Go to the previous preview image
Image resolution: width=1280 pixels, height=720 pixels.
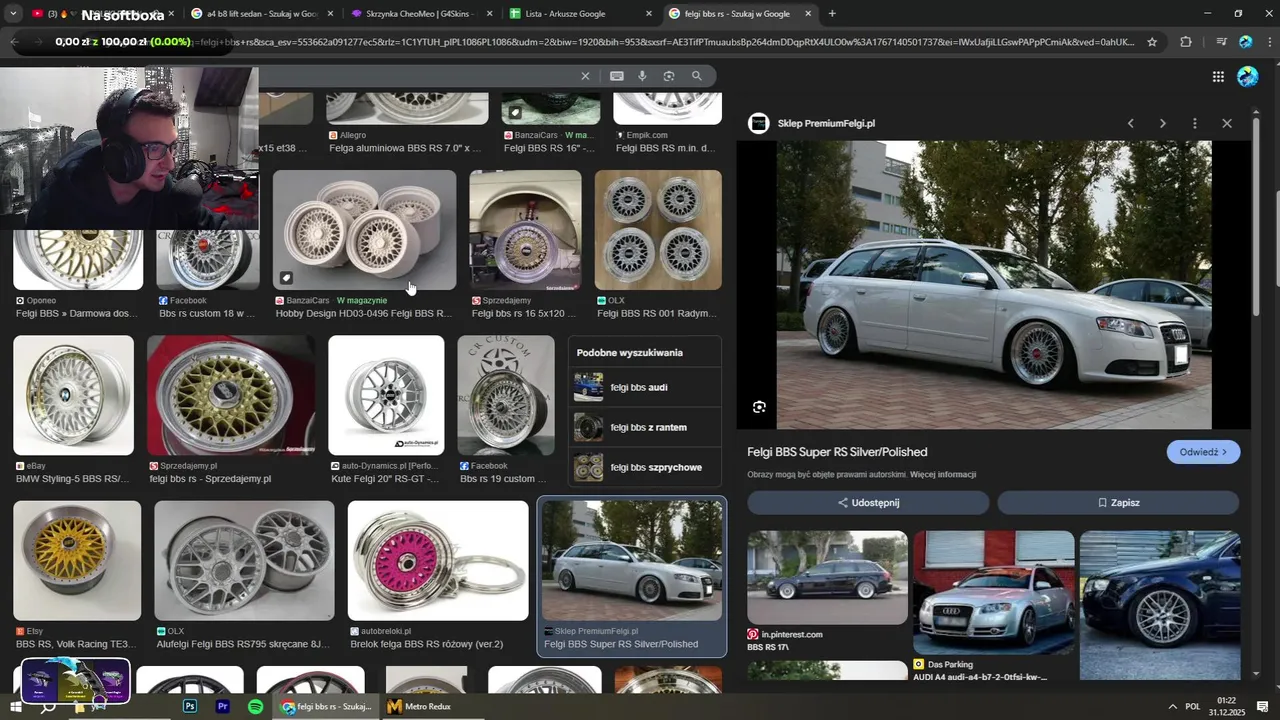(x=1131, y=123)
